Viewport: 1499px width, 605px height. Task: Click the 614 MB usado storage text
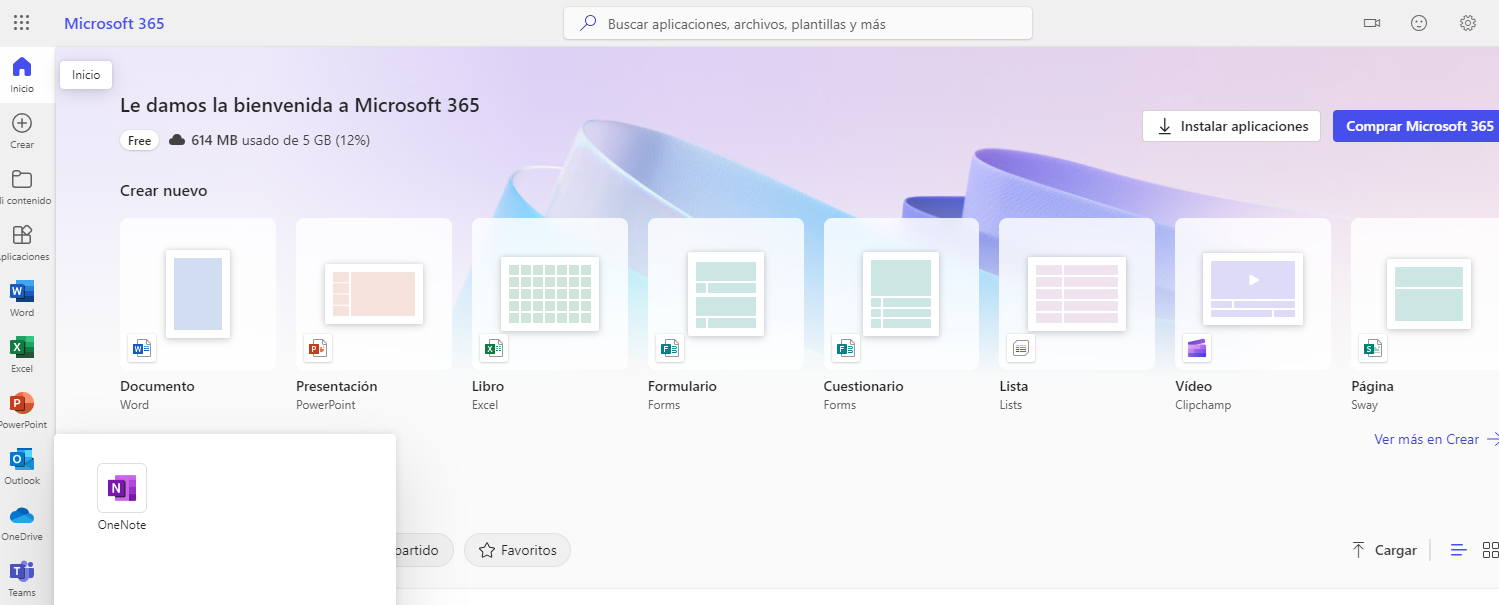280,140
